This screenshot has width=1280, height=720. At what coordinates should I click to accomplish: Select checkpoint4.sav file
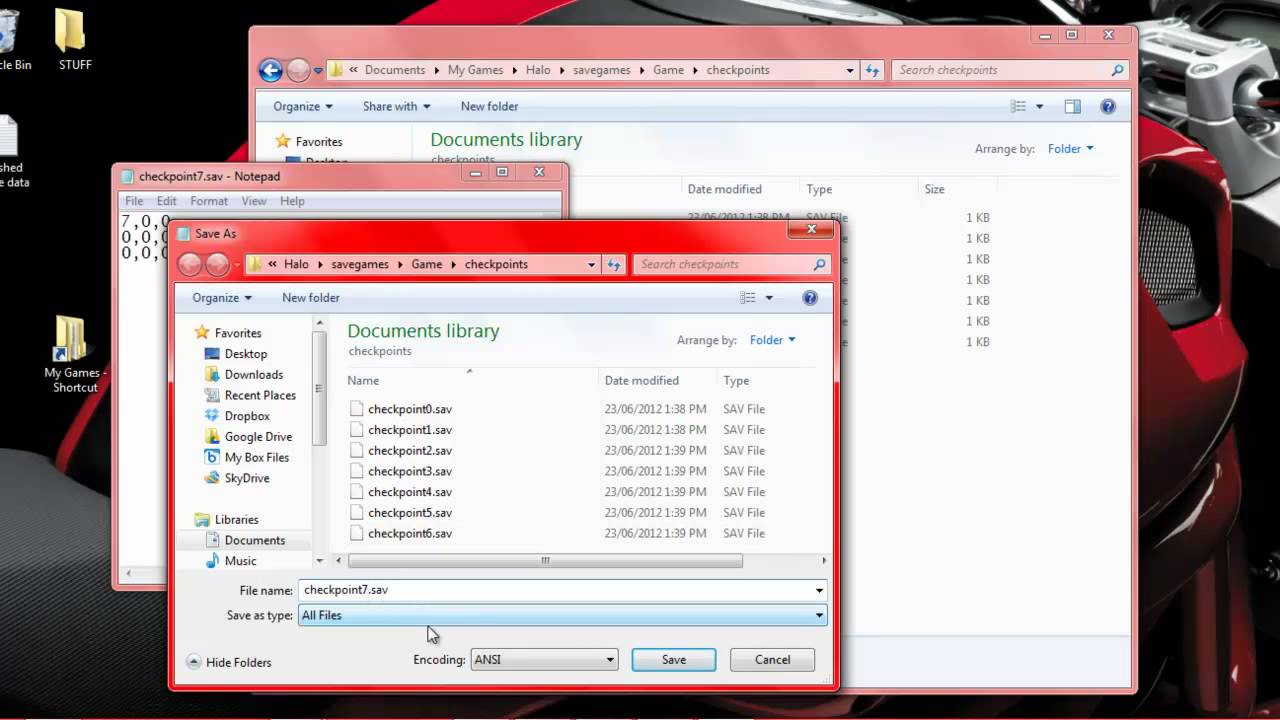[x=410, y=492]
